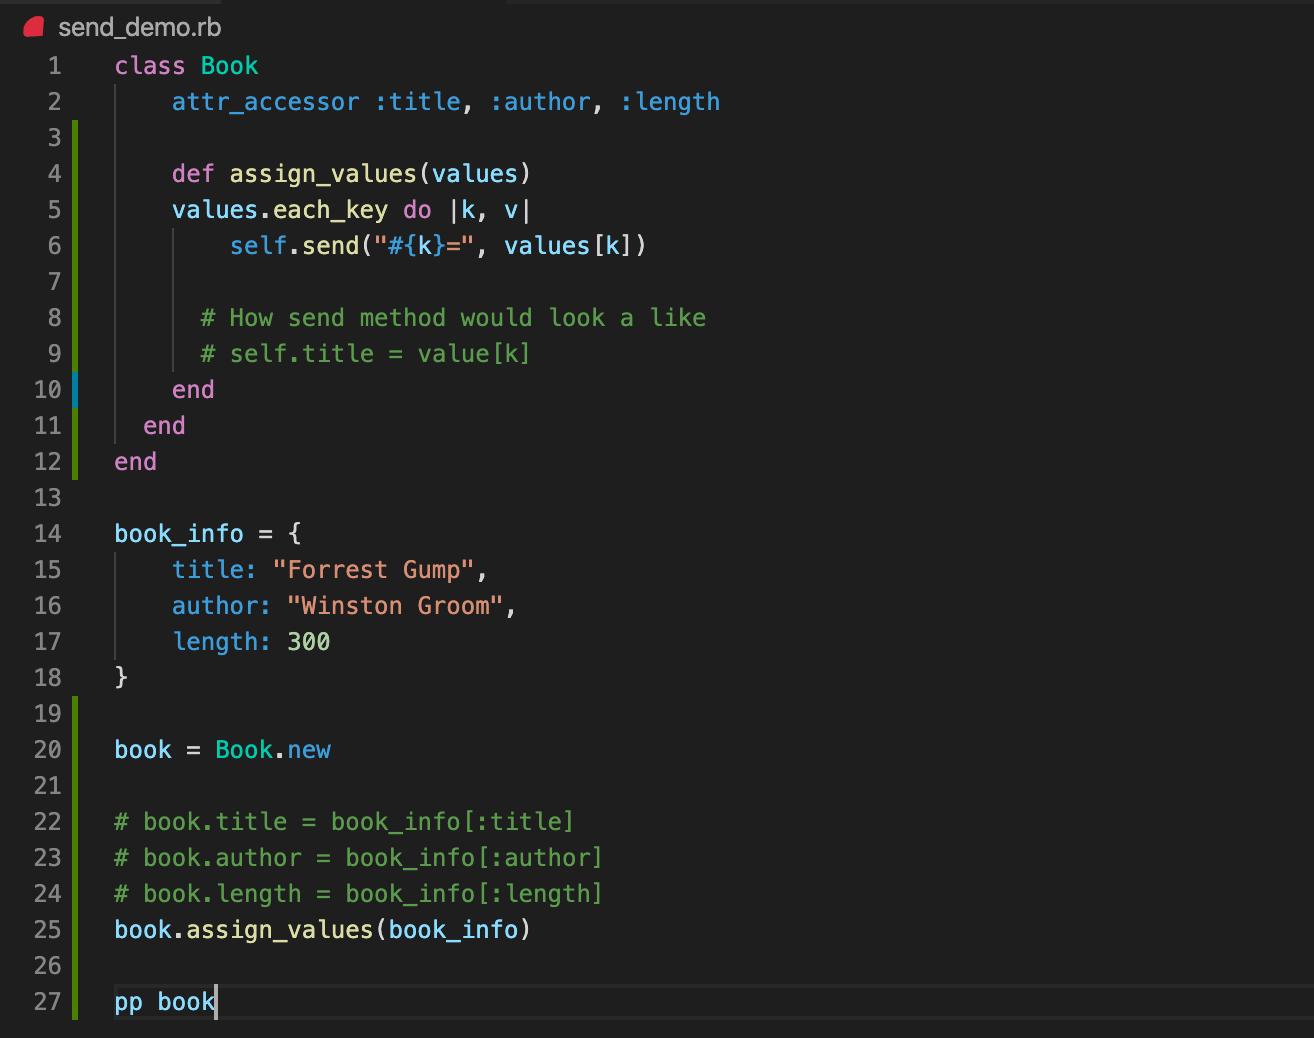Click line number 27 in the gutter
Viewport: 1314px width, 1038px height.
click(x=48, y=1002)
